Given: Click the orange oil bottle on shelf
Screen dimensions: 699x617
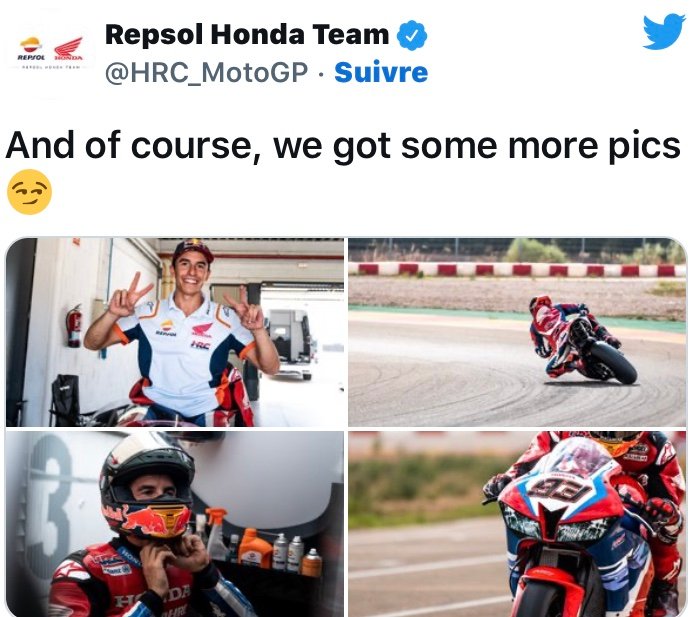Looking at the screenshot, I should pos(255,547).
